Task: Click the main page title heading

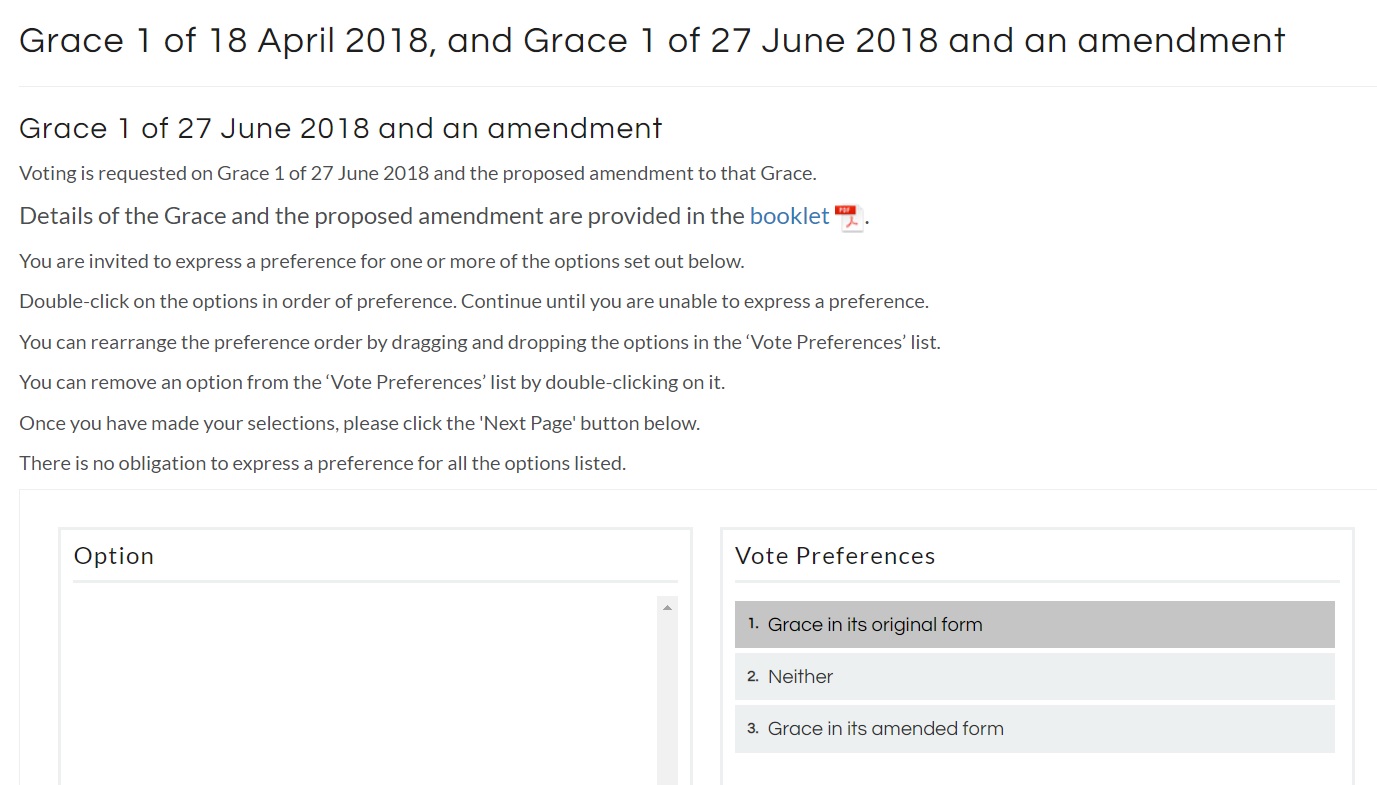Action: click(x=652, y=41)
